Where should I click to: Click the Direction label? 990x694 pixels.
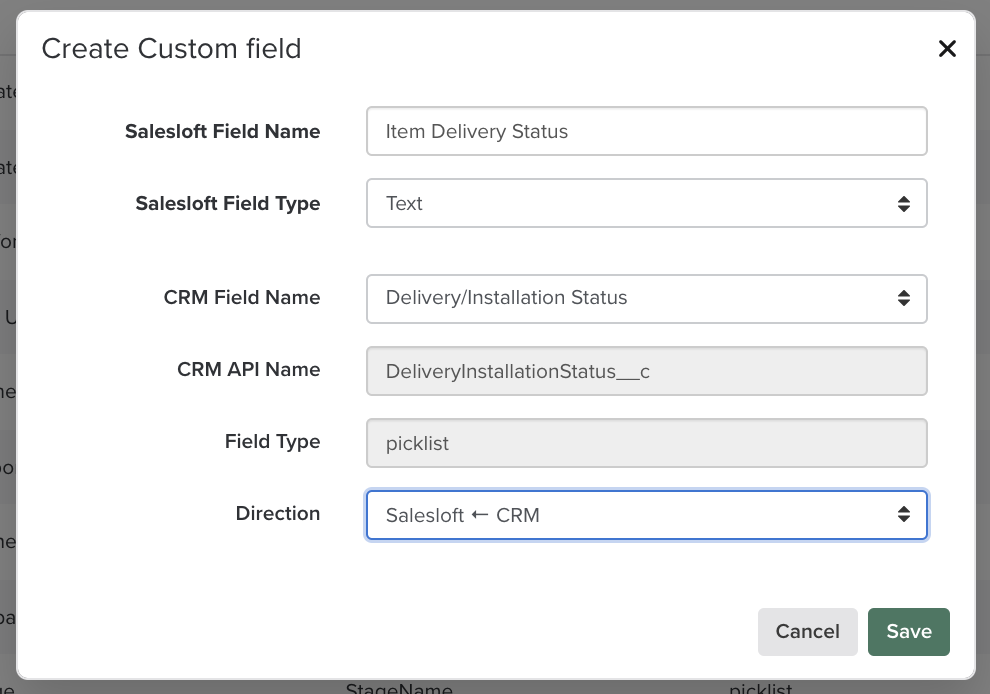click(x=277, y=513)
